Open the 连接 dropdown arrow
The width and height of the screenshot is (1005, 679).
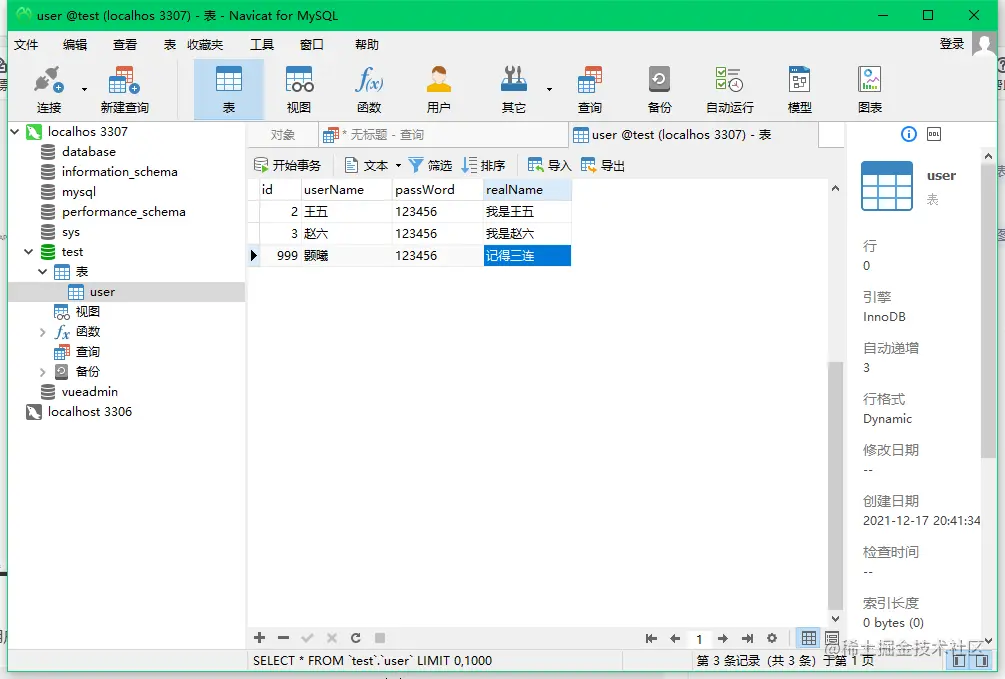coord(84,89)
